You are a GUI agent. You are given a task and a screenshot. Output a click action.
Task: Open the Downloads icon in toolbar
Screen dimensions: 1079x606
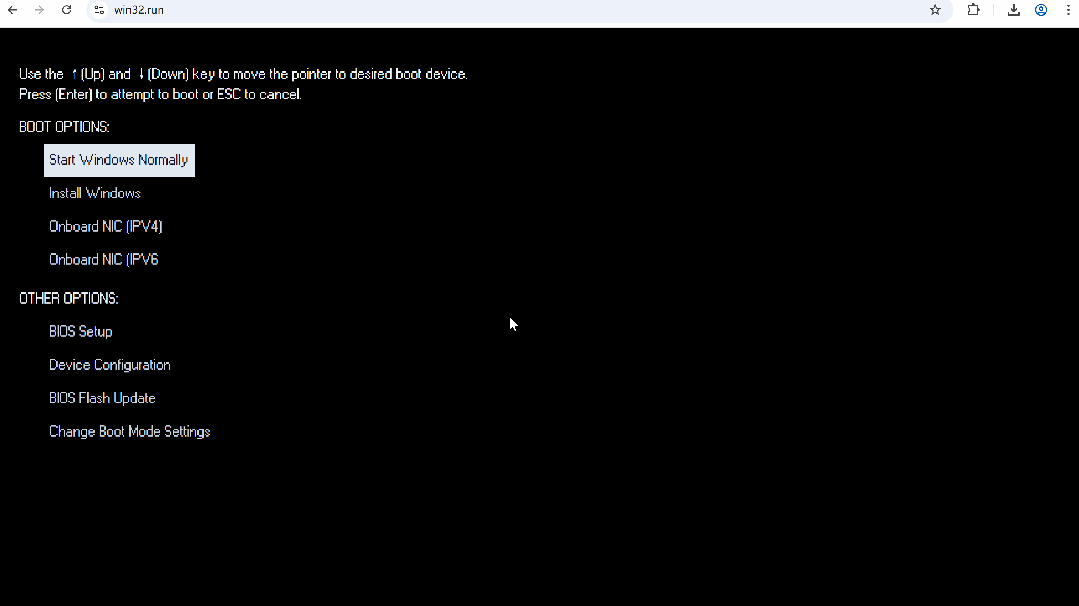1013,10
